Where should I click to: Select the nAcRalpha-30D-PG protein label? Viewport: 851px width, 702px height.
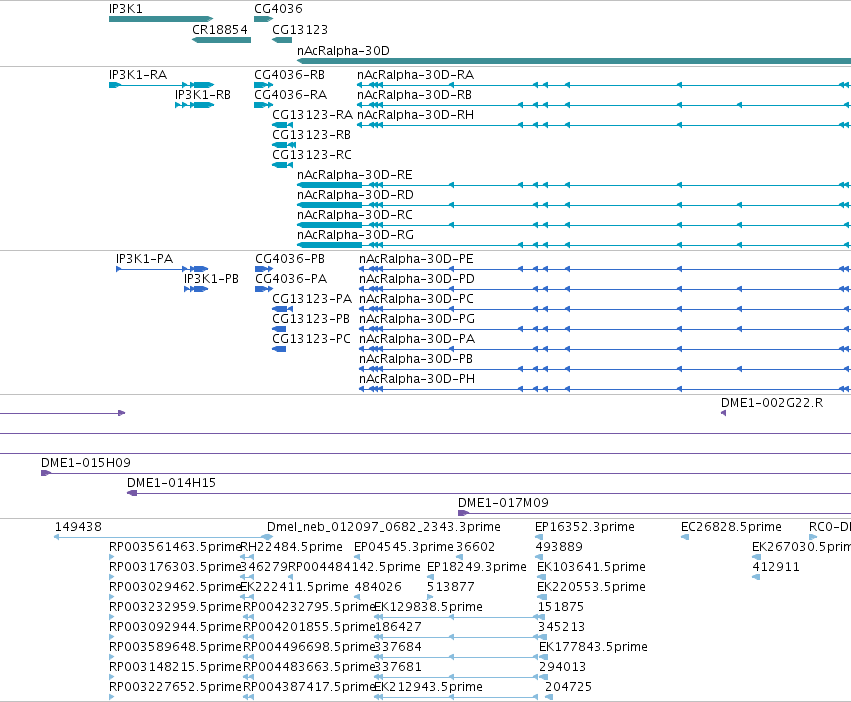(x=417, y=319)
